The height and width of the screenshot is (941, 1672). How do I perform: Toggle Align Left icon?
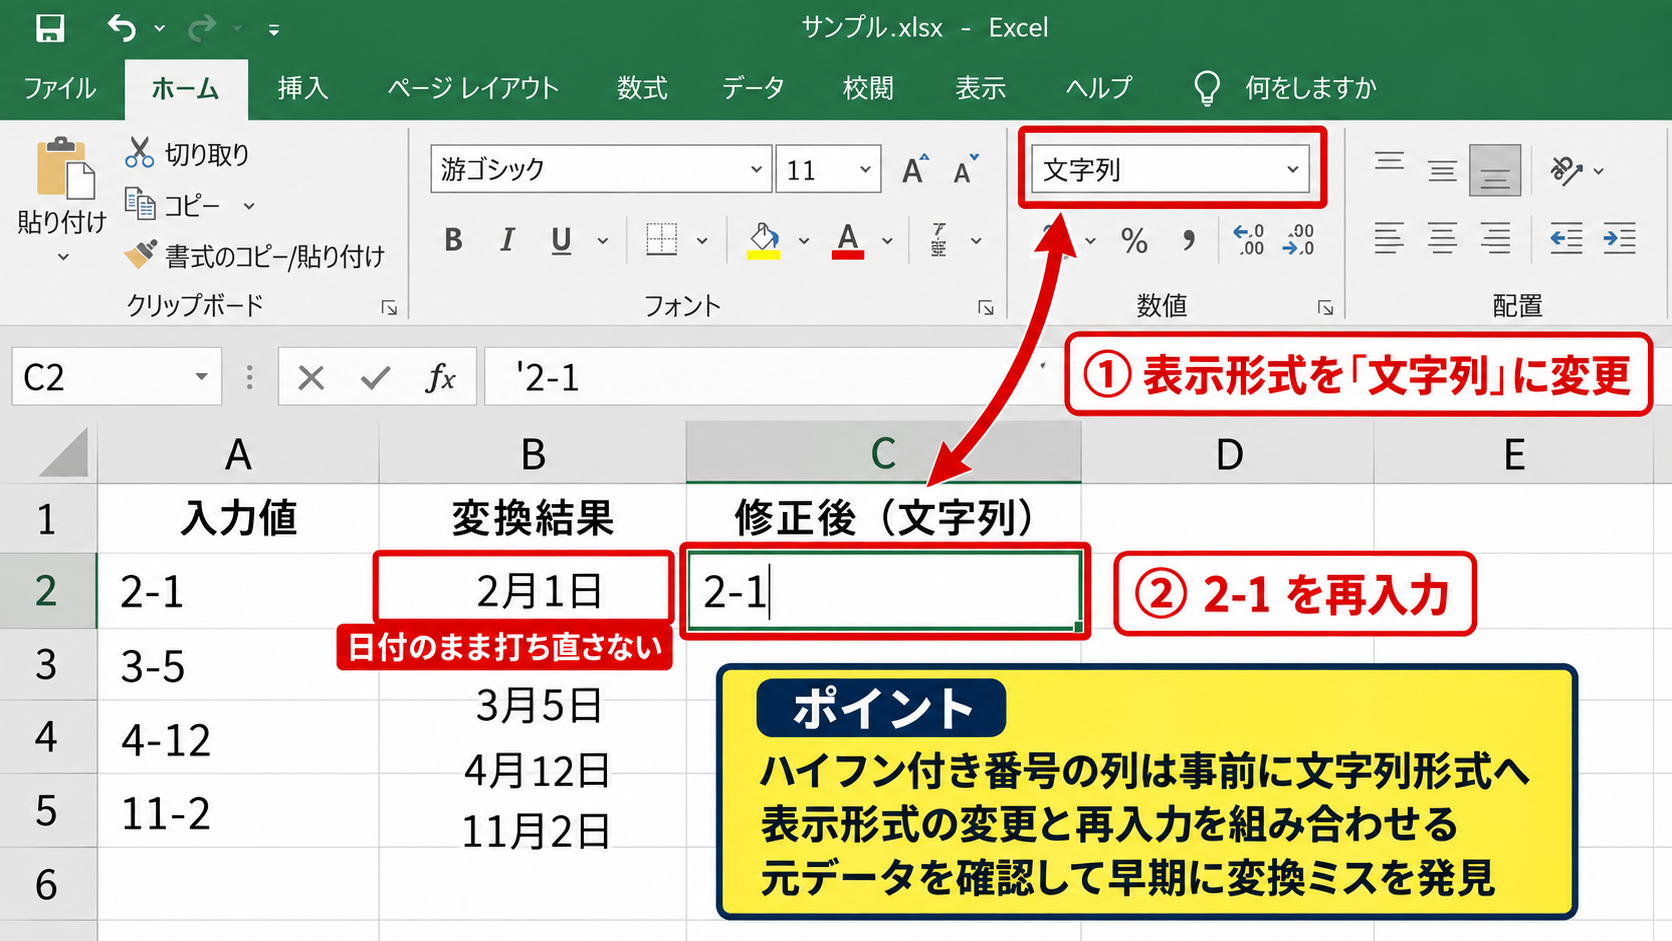point(1389,239)
